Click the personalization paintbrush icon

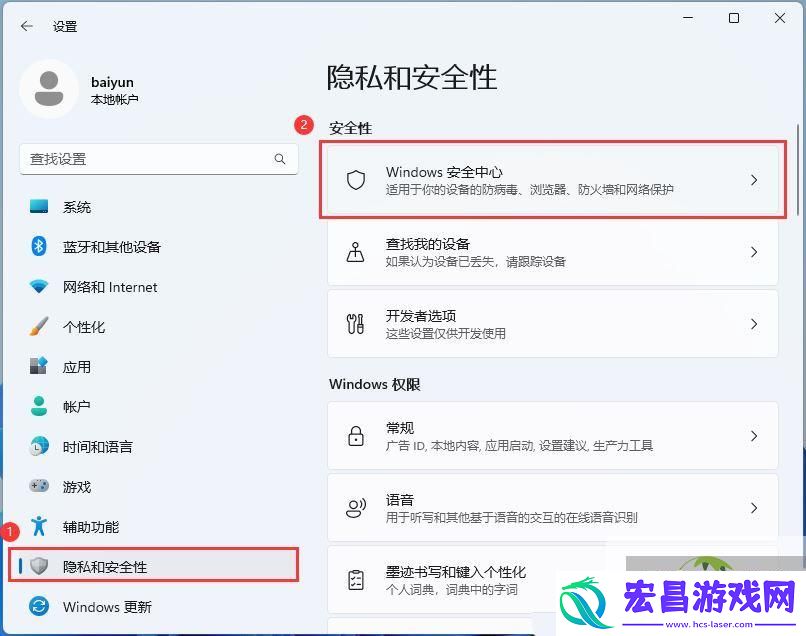(x=39, y=326)
